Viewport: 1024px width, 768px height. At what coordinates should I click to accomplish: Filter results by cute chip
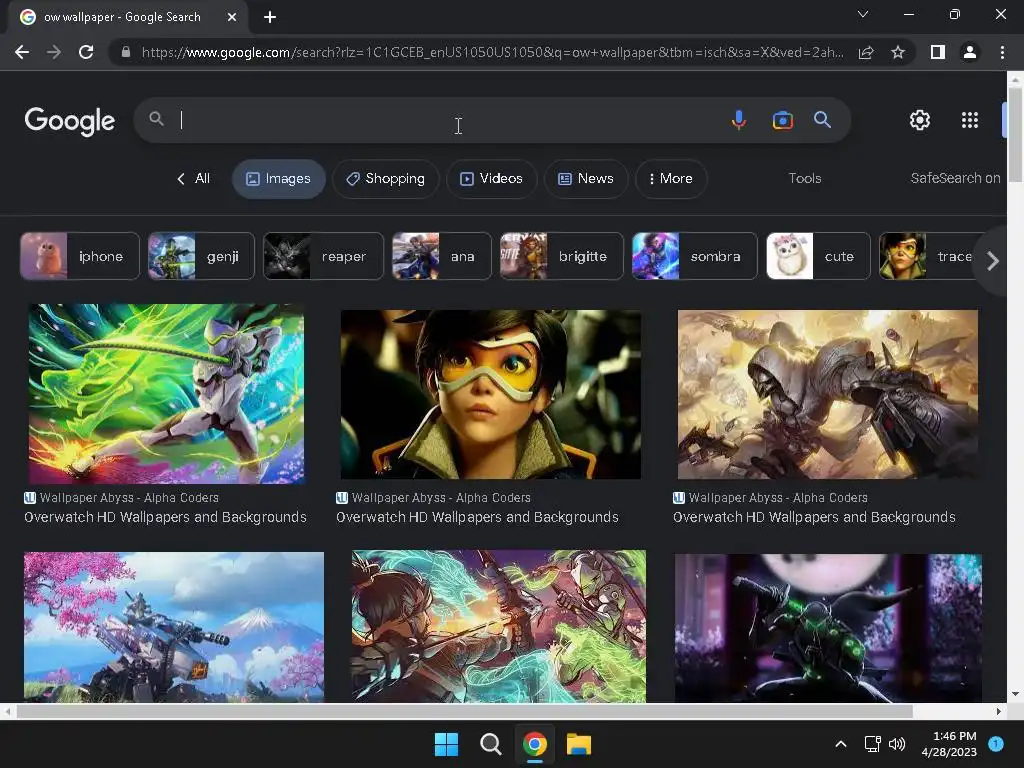(x=818, y=256)
